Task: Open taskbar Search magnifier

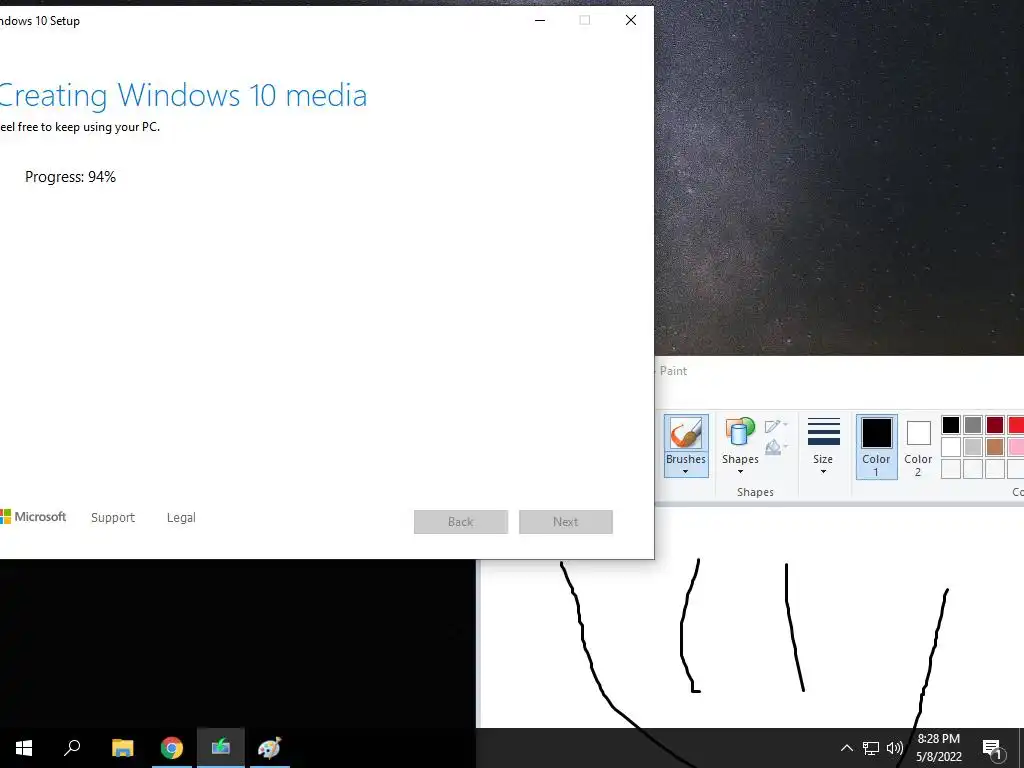Action: (72, 748)
